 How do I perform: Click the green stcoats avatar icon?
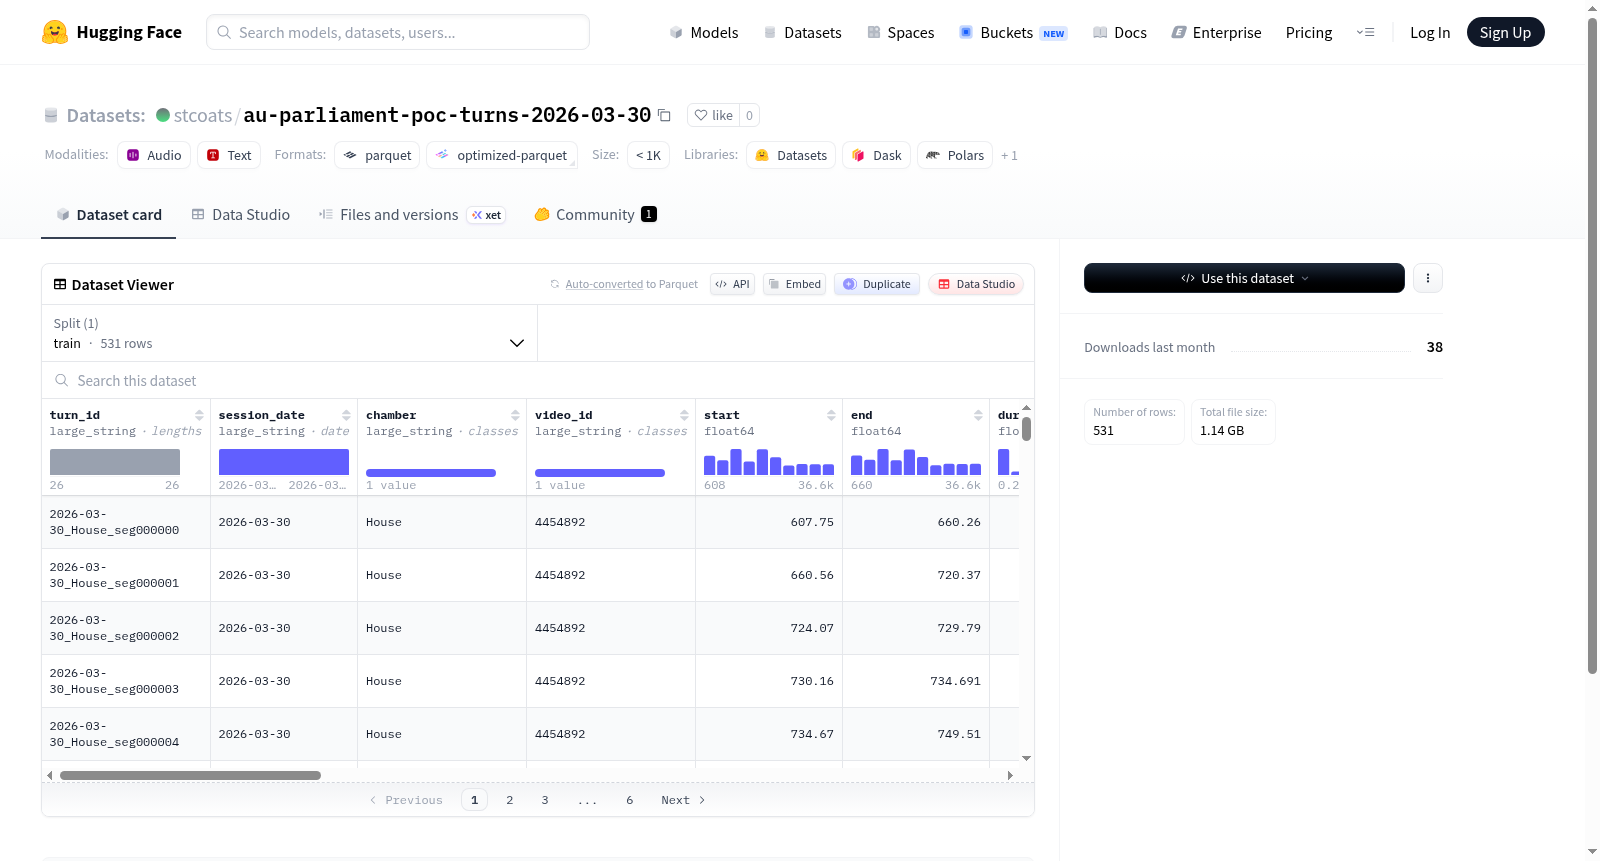pyautogui.click(x=163, y=115)
